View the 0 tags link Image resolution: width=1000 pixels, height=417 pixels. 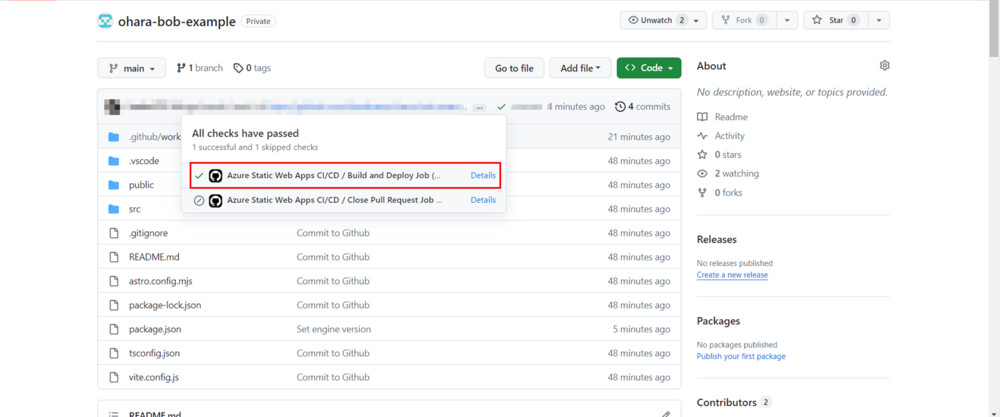tap(252, 68)
